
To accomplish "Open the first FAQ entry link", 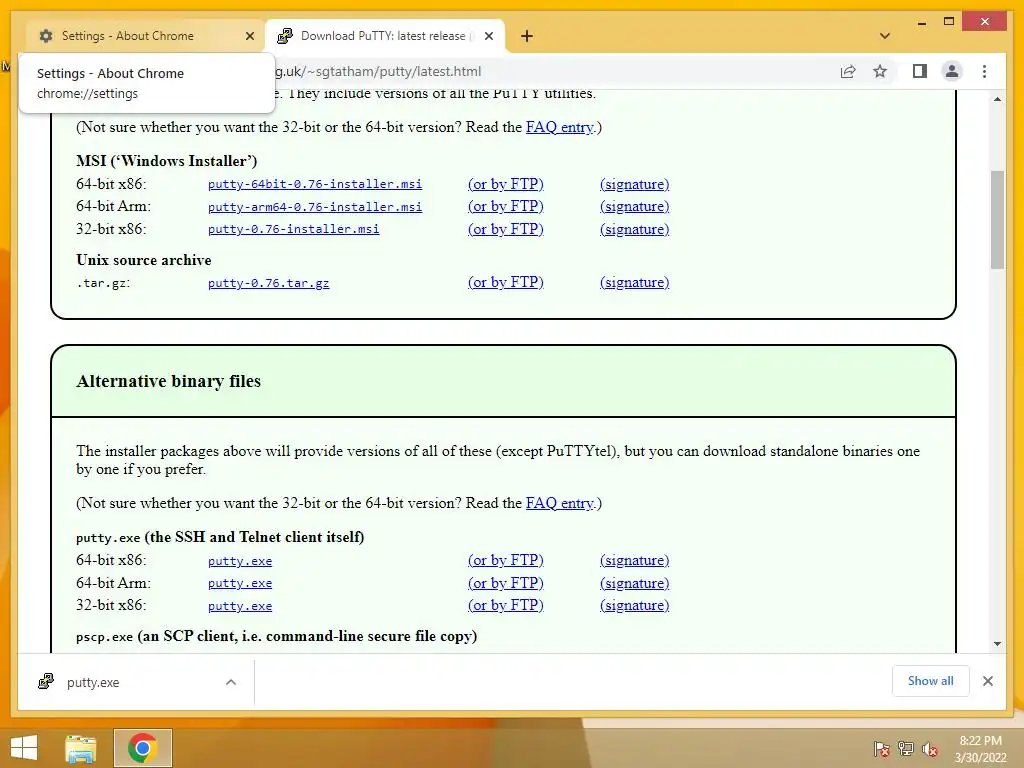I will [x=560, y=127].
